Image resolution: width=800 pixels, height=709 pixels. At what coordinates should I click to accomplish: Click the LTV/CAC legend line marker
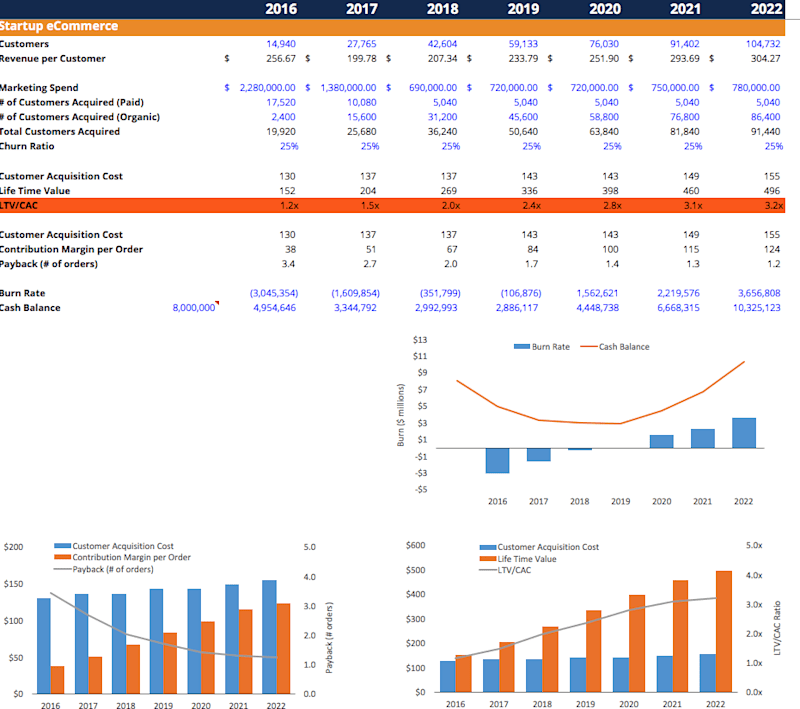pyautogui.click(x=488, y=570)
